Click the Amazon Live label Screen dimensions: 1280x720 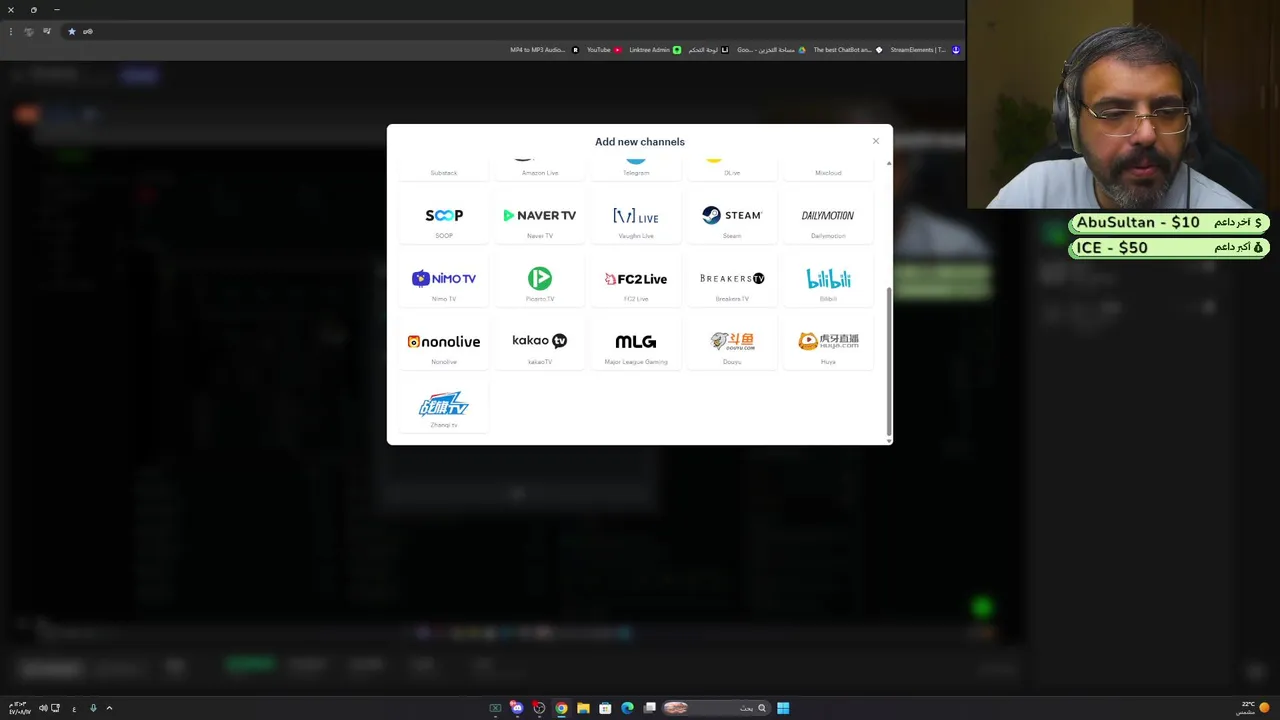(x=540, y=173)
